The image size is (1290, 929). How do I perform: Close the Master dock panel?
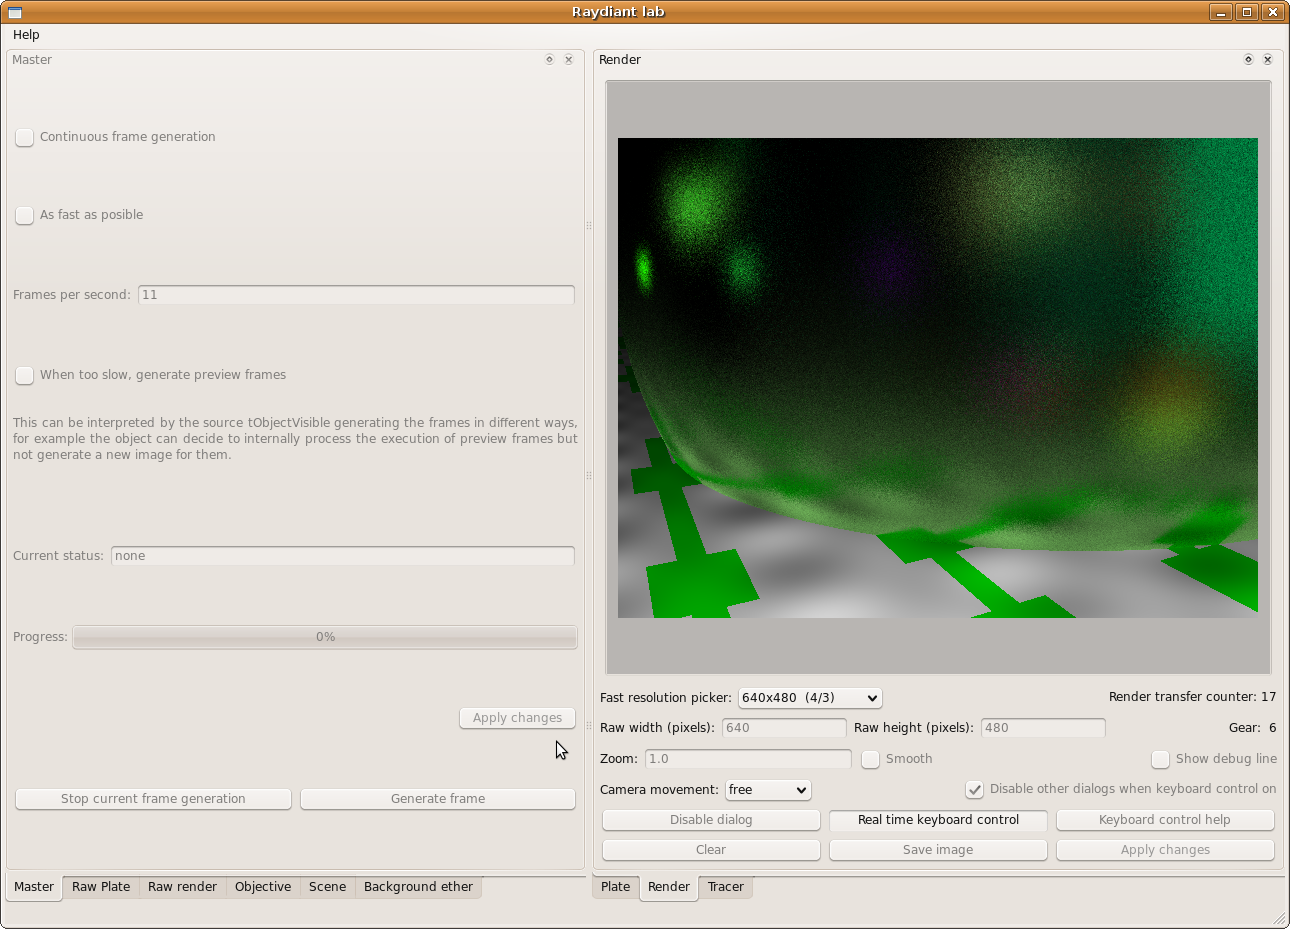pyautogui.click(x=569, y=60)
